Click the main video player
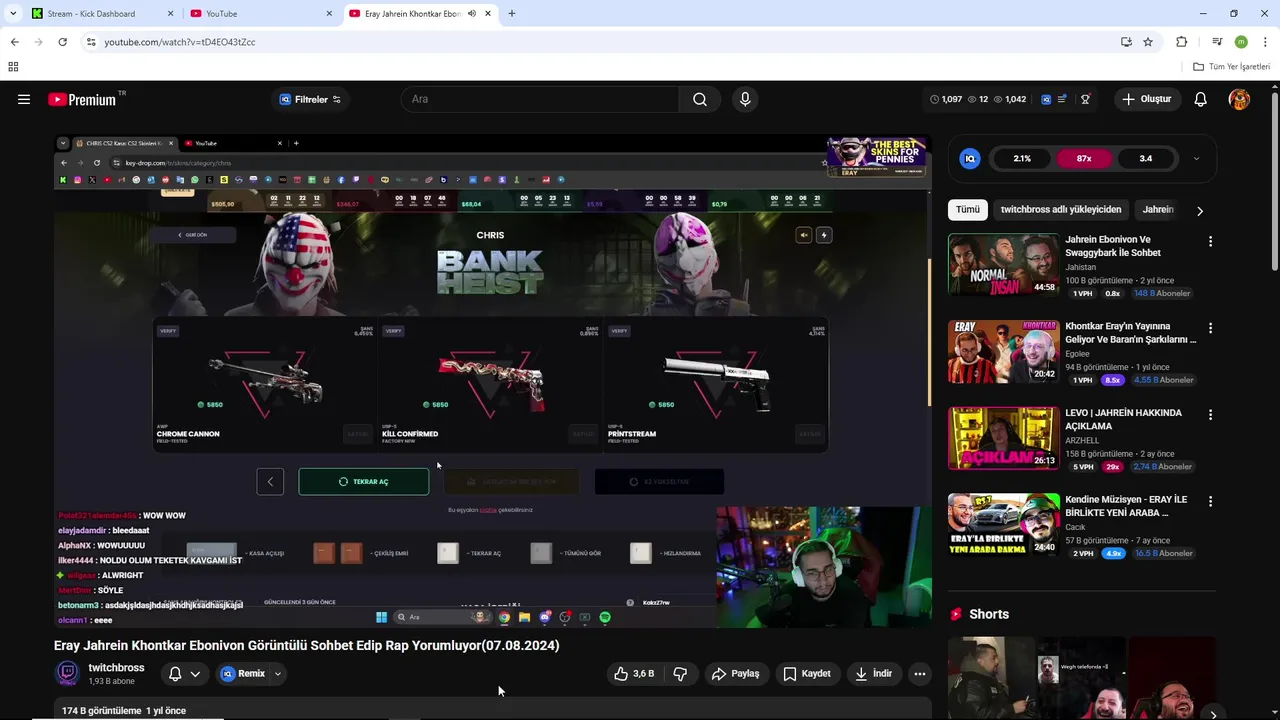The width and height of the screenshot is (1280, 720). [493, 381]
